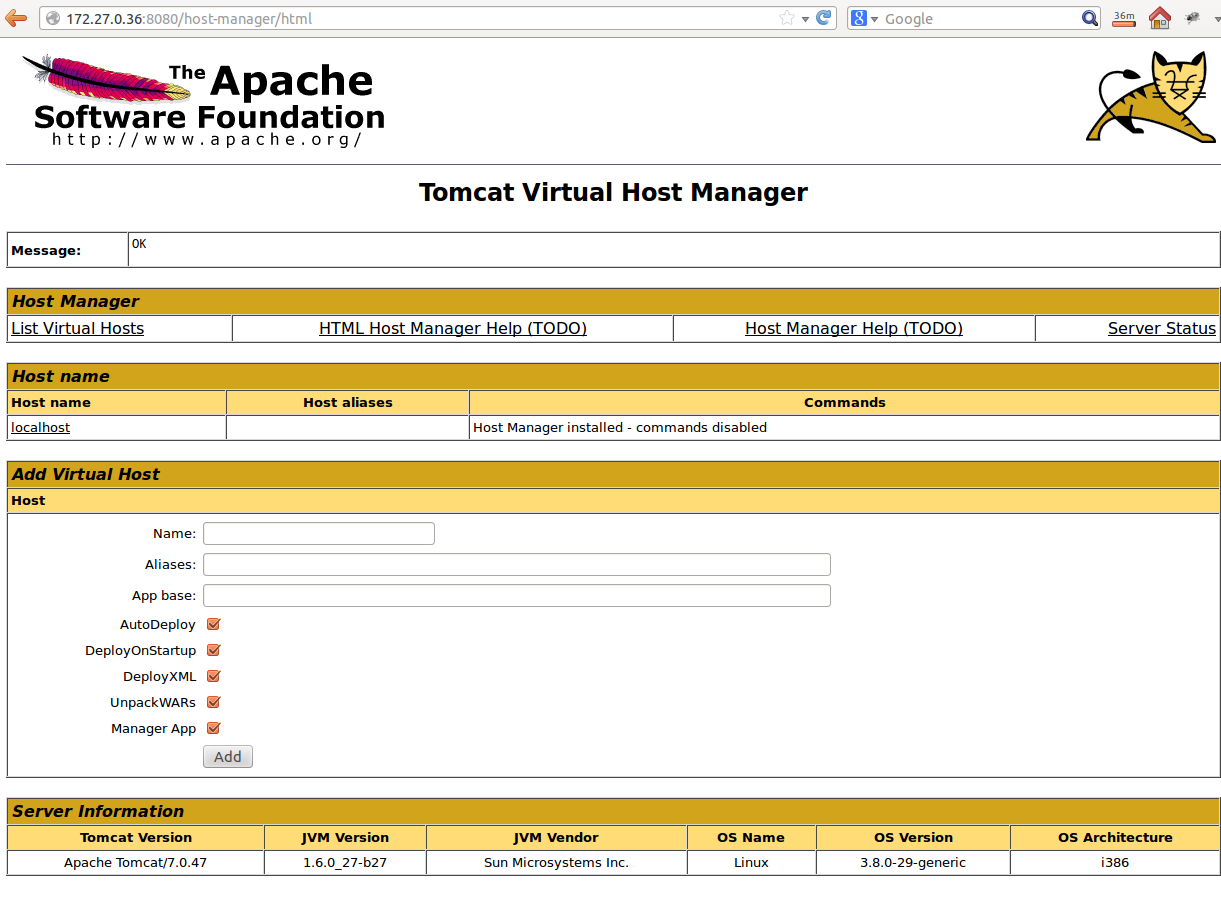
Task: Go to the browser home page icon
Action: click(x=1159, y=17)
